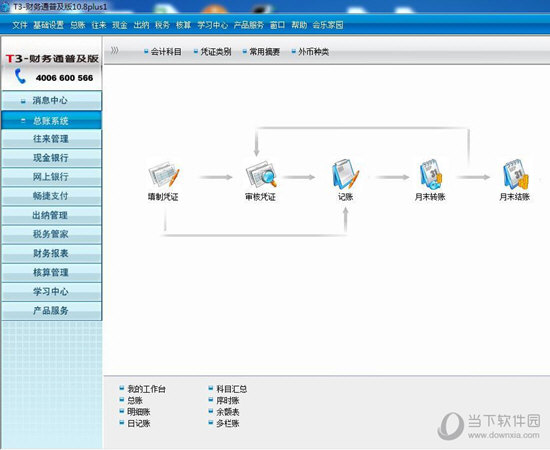
Task: Open the 税务 menu
Action: 162,25
